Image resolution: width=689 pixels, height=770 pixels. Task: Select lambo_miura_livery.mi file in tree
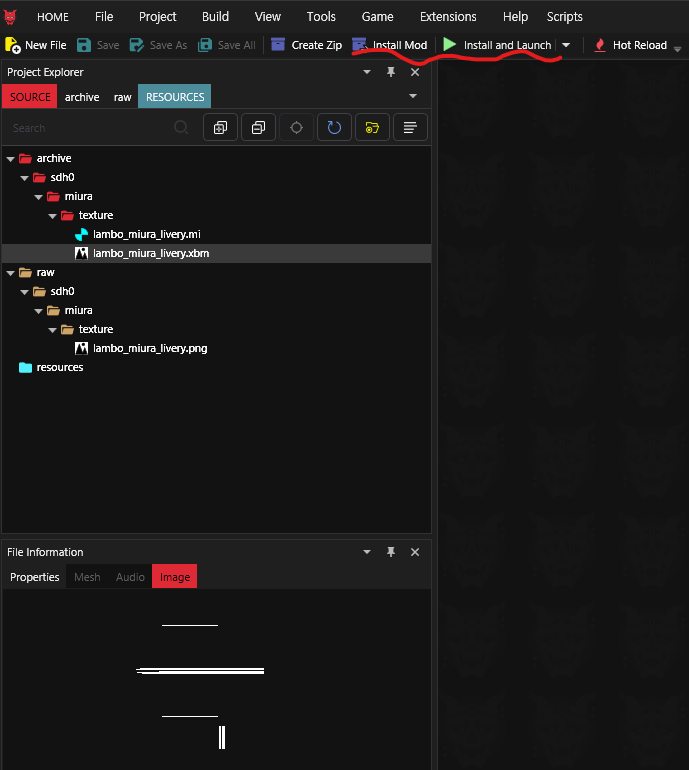(147, 234)
